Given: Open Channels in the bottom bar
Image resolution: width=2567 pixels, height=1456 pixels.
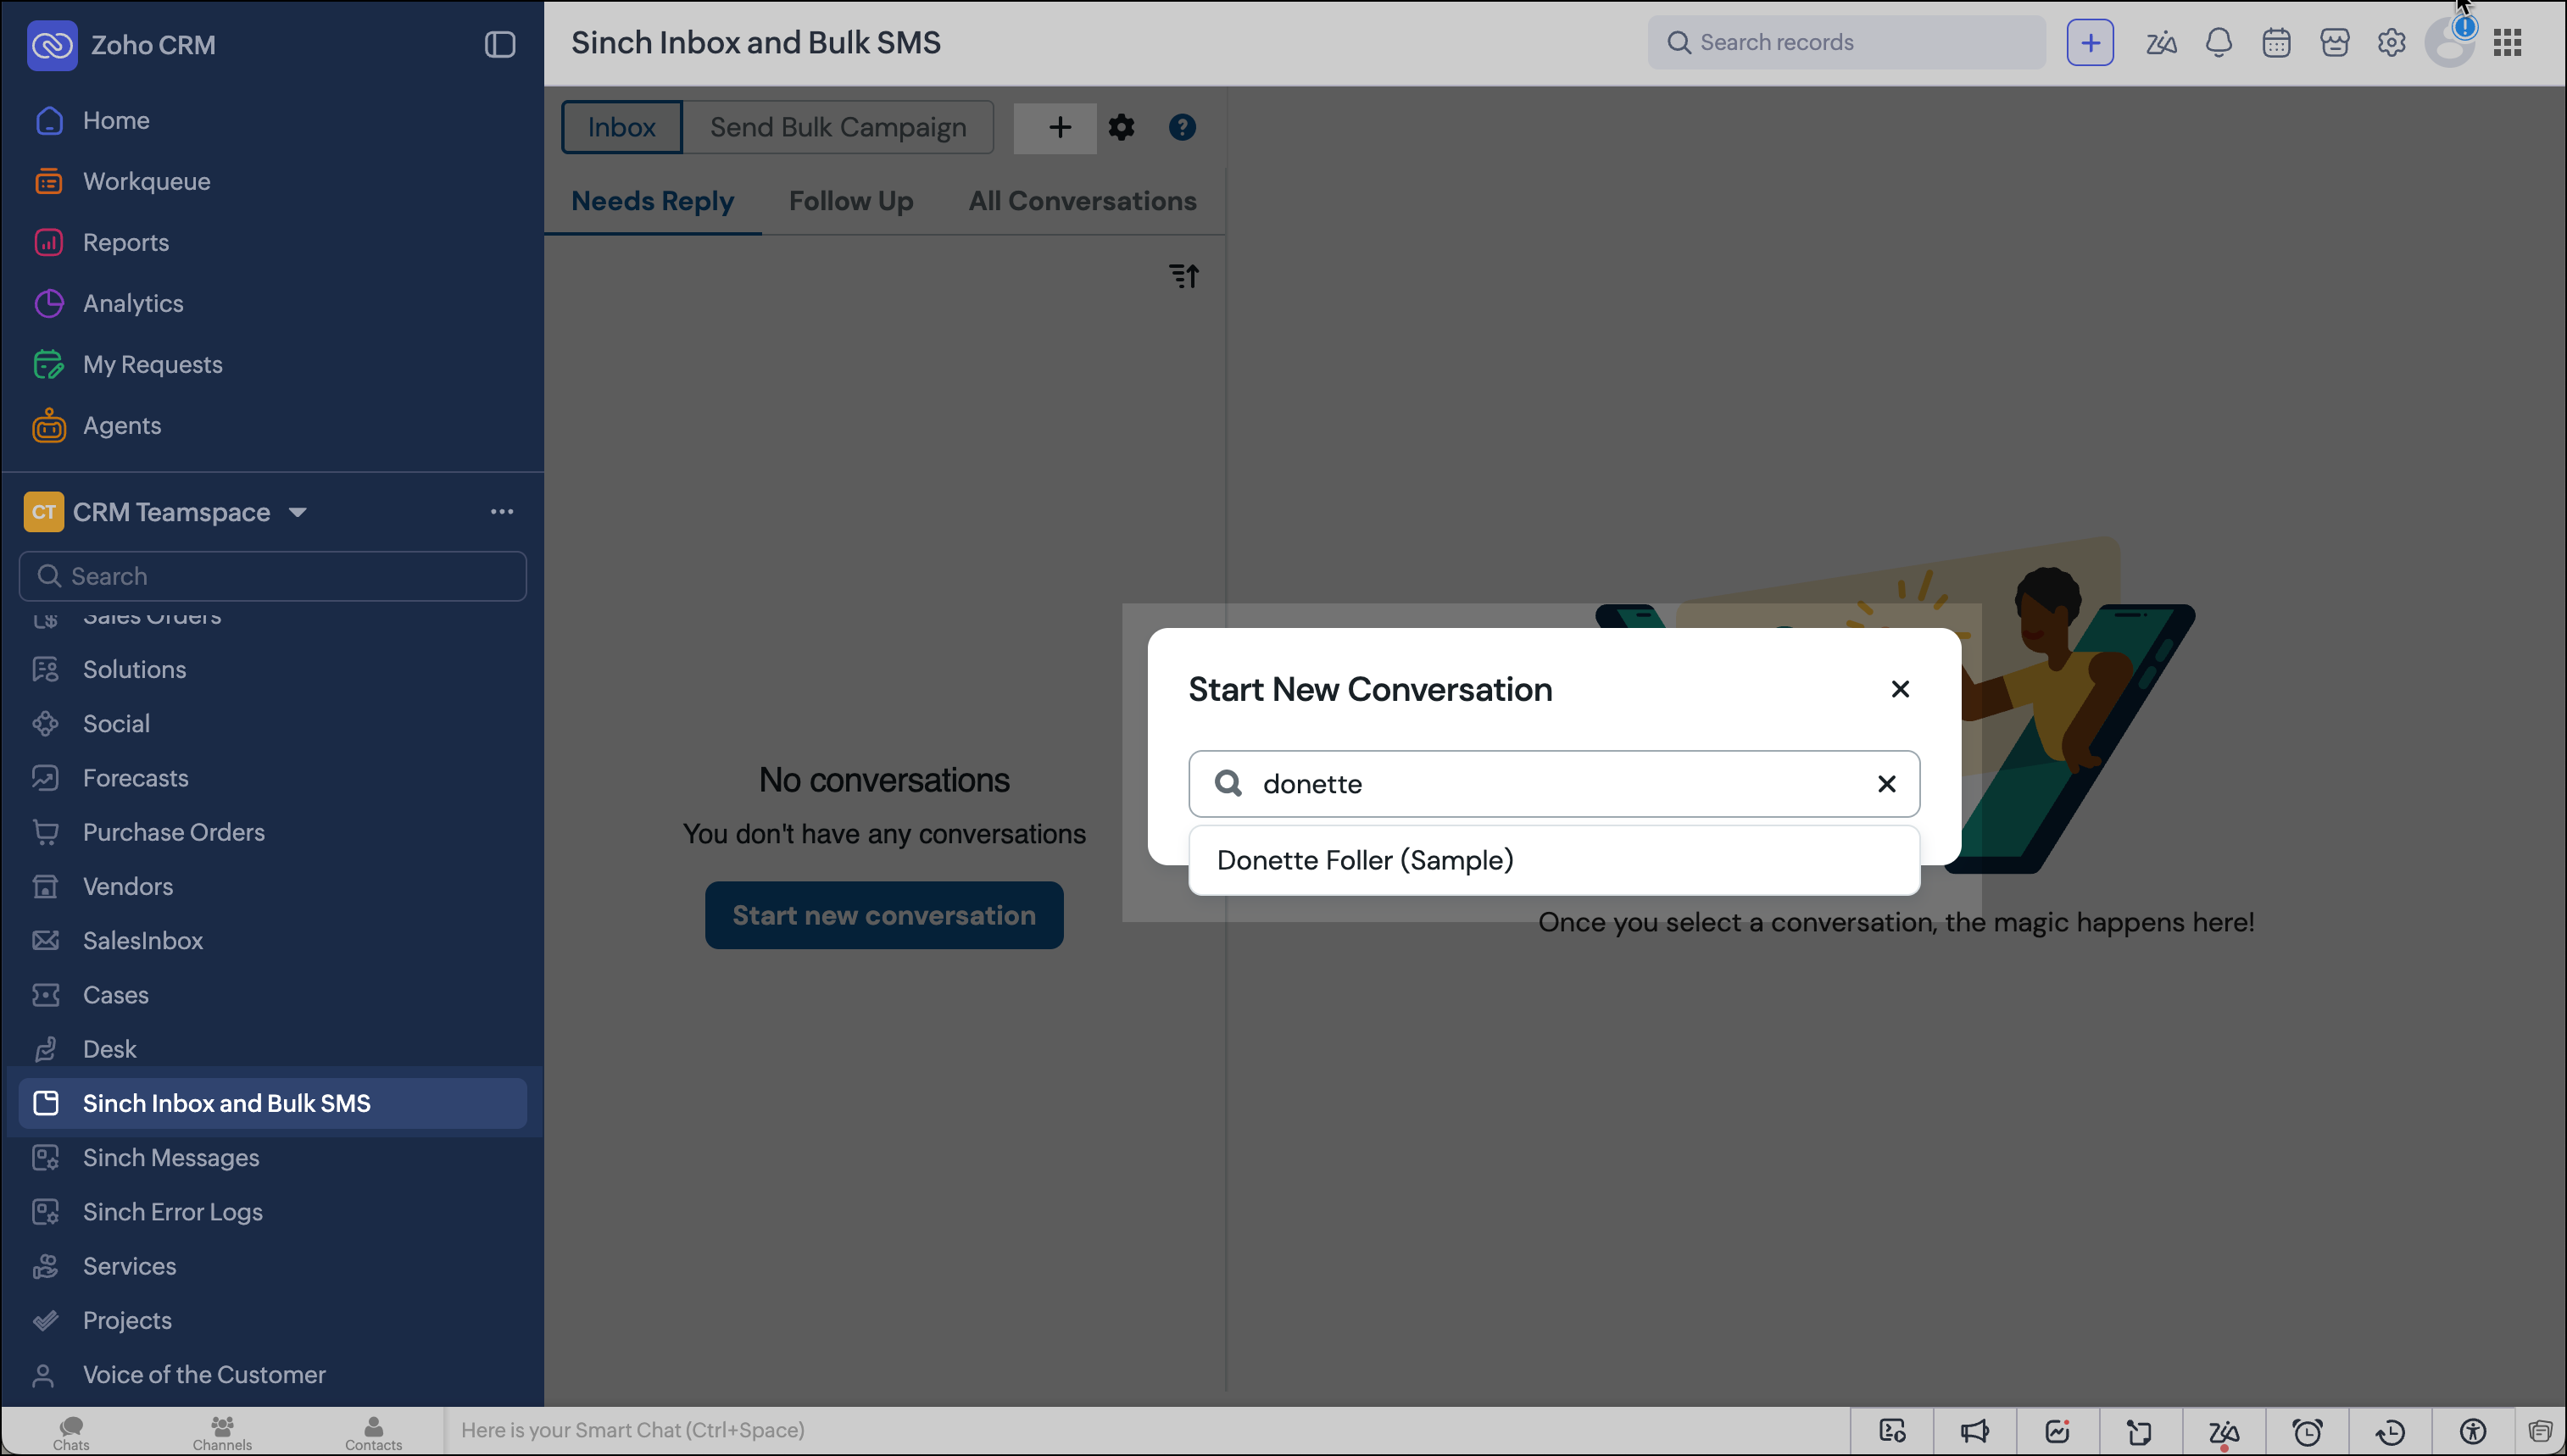Looking at the screenshot, I should [x=222, y=1432].
